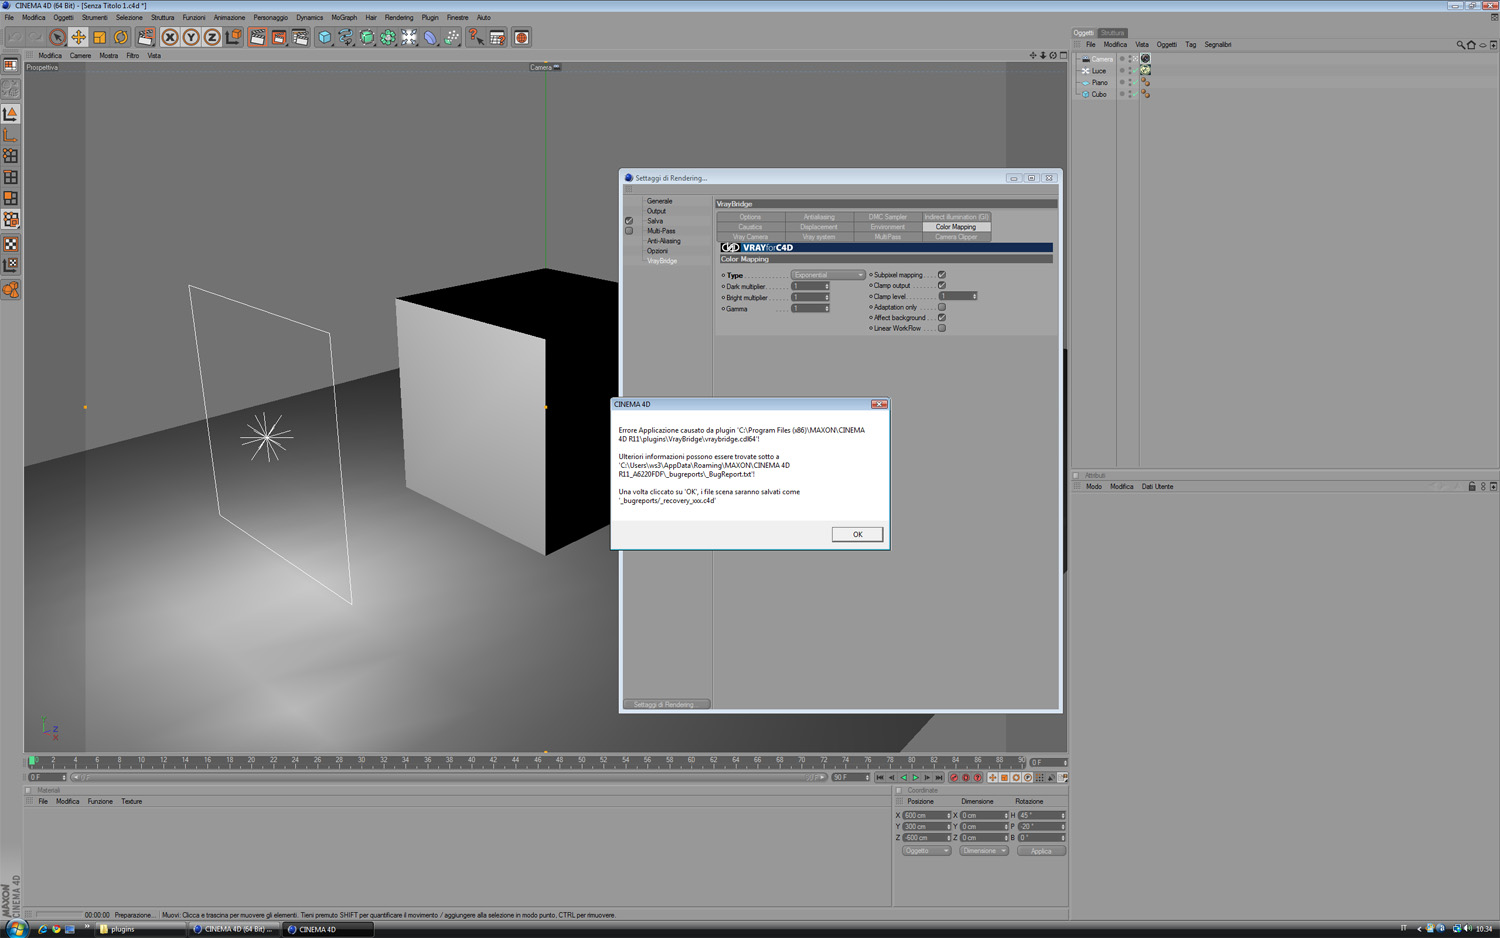Enable the Multi-Pass checkbox

(x=629, y=231)
